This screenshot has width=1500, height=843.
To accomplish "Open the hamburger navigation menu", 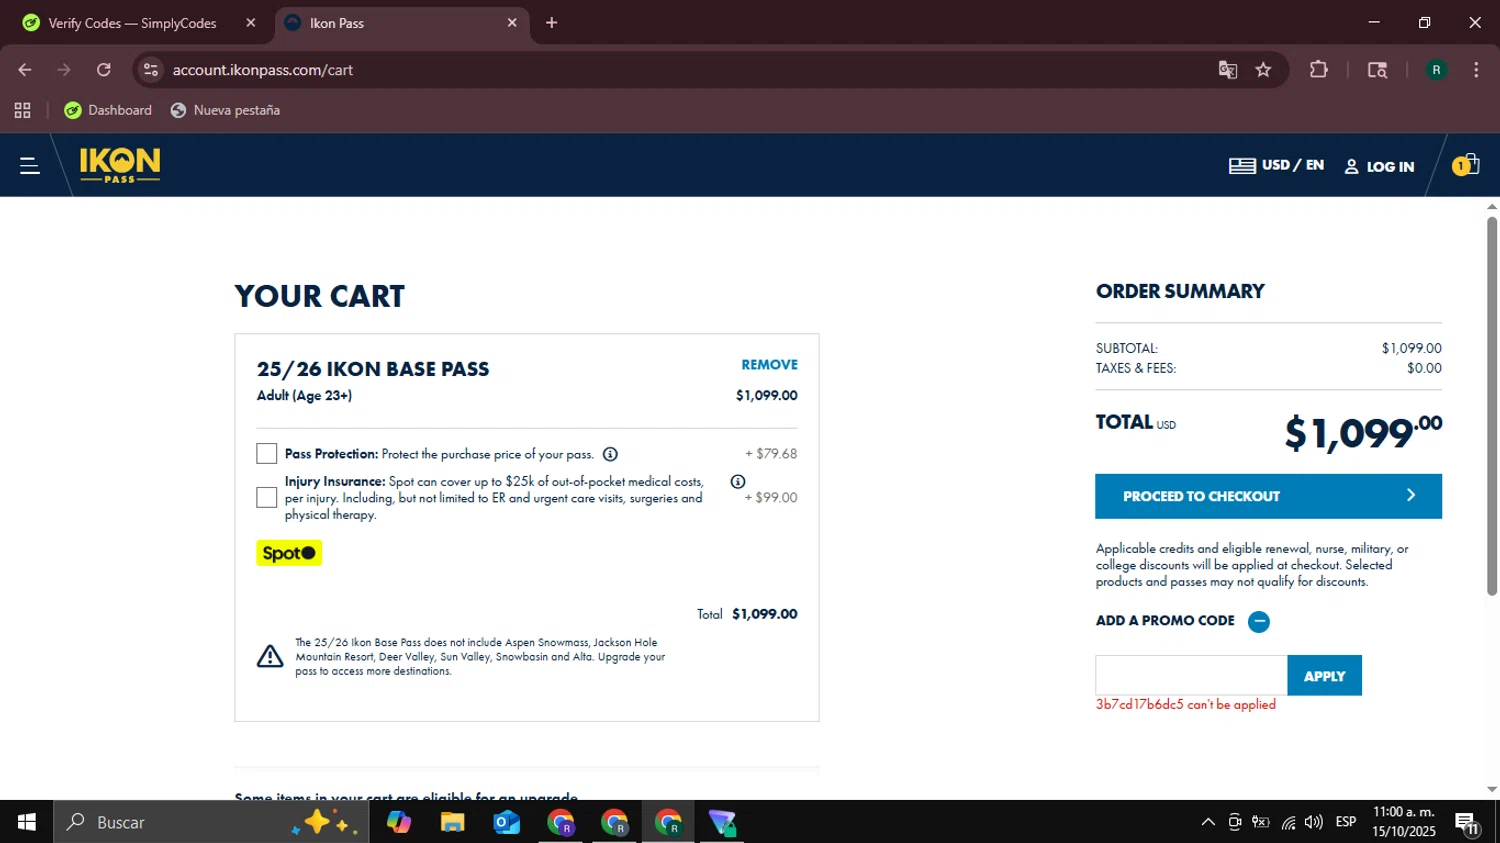I will point(30,166).
